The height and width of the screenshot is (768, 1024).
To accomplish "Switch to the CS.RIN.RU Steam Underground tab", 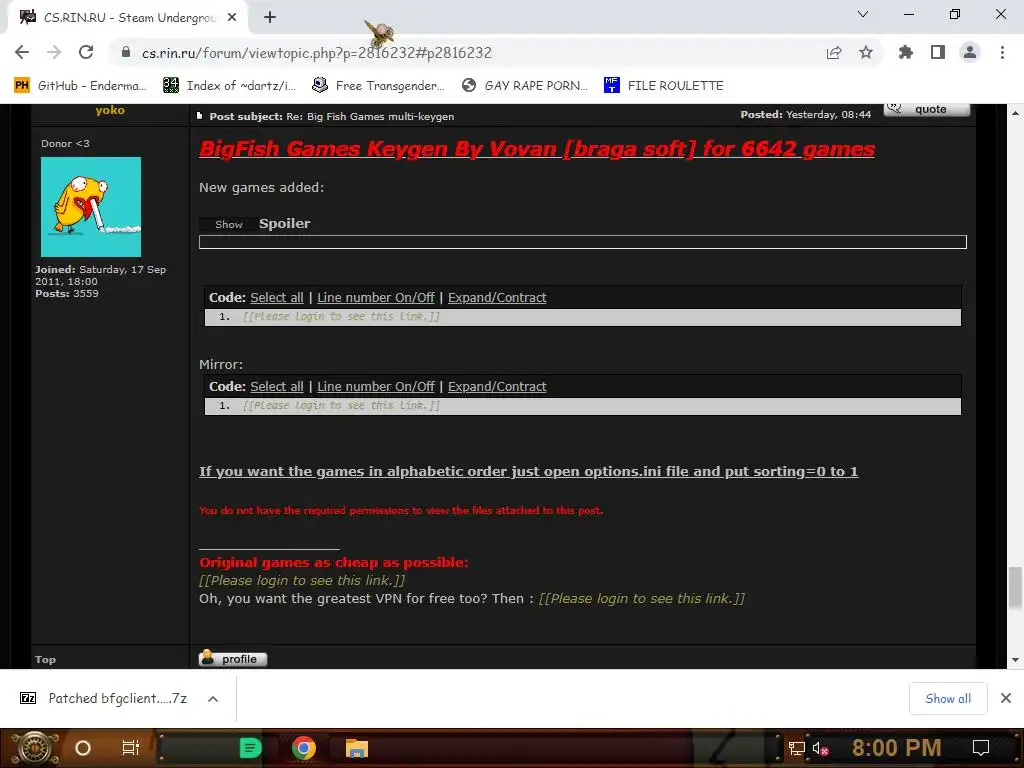I will 127,18.
